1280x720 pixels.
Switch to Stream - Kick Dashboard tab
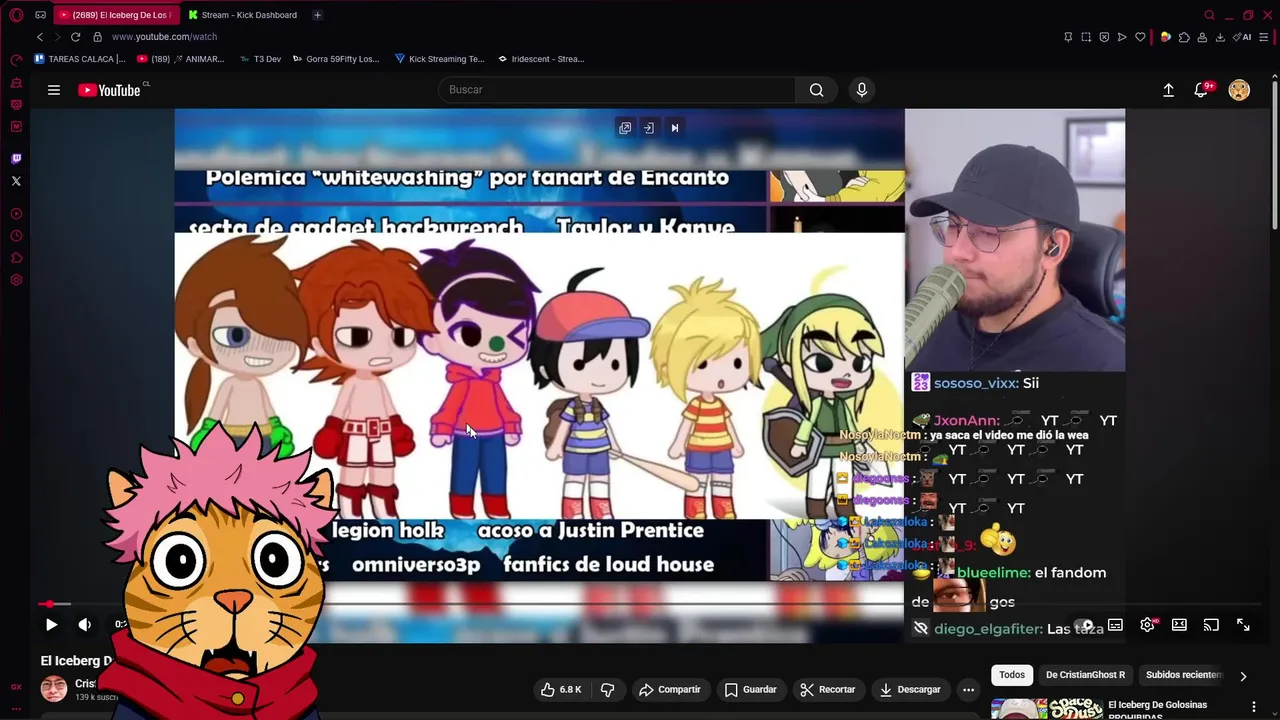(242, 15)
